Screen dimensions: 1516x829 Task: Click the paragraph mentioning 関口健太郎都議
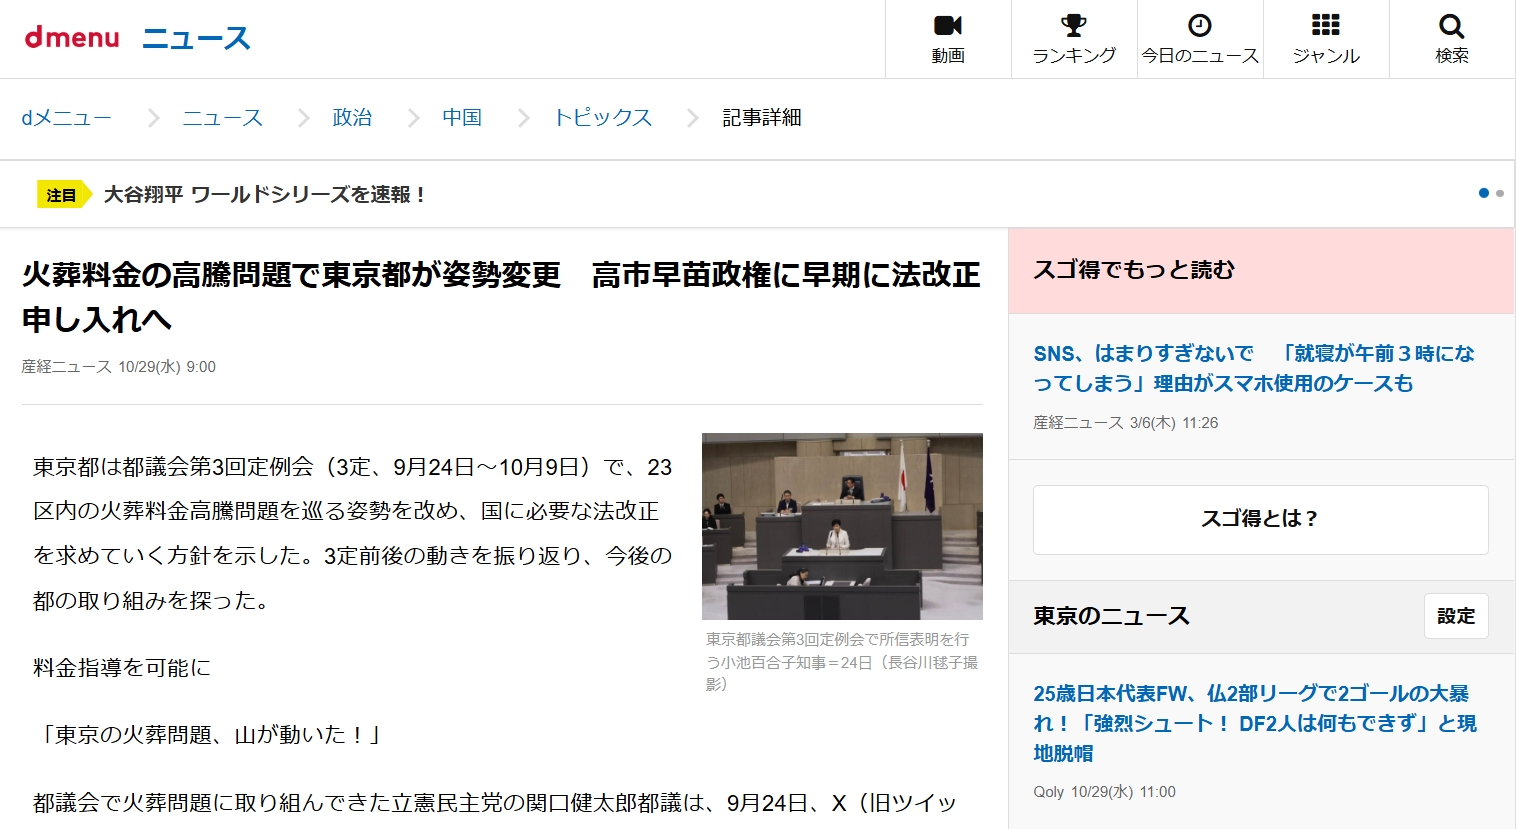click(495, 803)
